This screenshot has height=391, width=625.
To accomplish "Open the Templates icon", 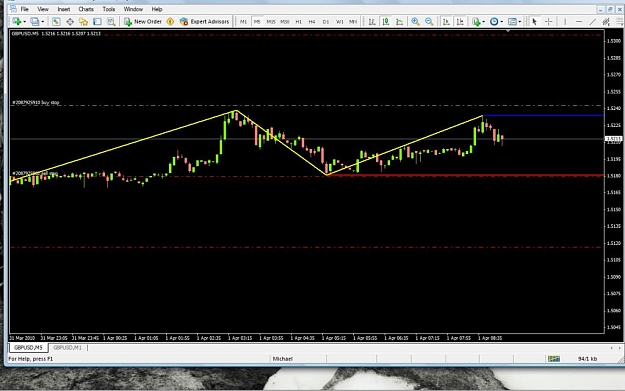I will click(513, 22).
